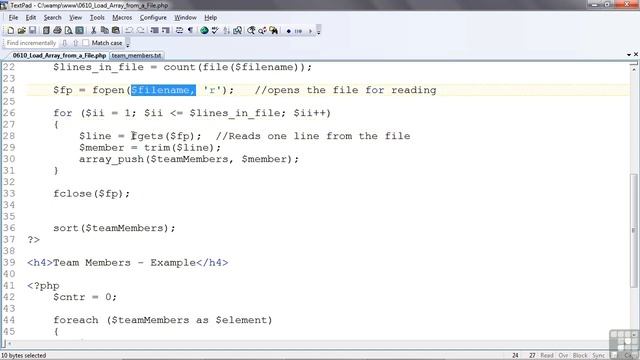640x360 pixels.
Task: Click '<h4>Team Members - Example</h4>' line
Action: (x=128, y=262)
